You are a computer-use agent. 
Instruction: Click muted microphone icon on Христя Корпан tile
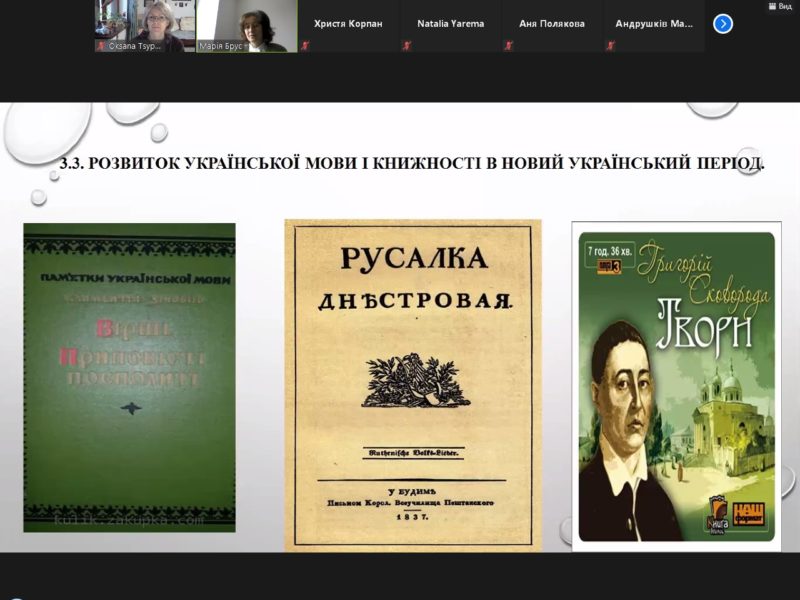pos(305,46)
